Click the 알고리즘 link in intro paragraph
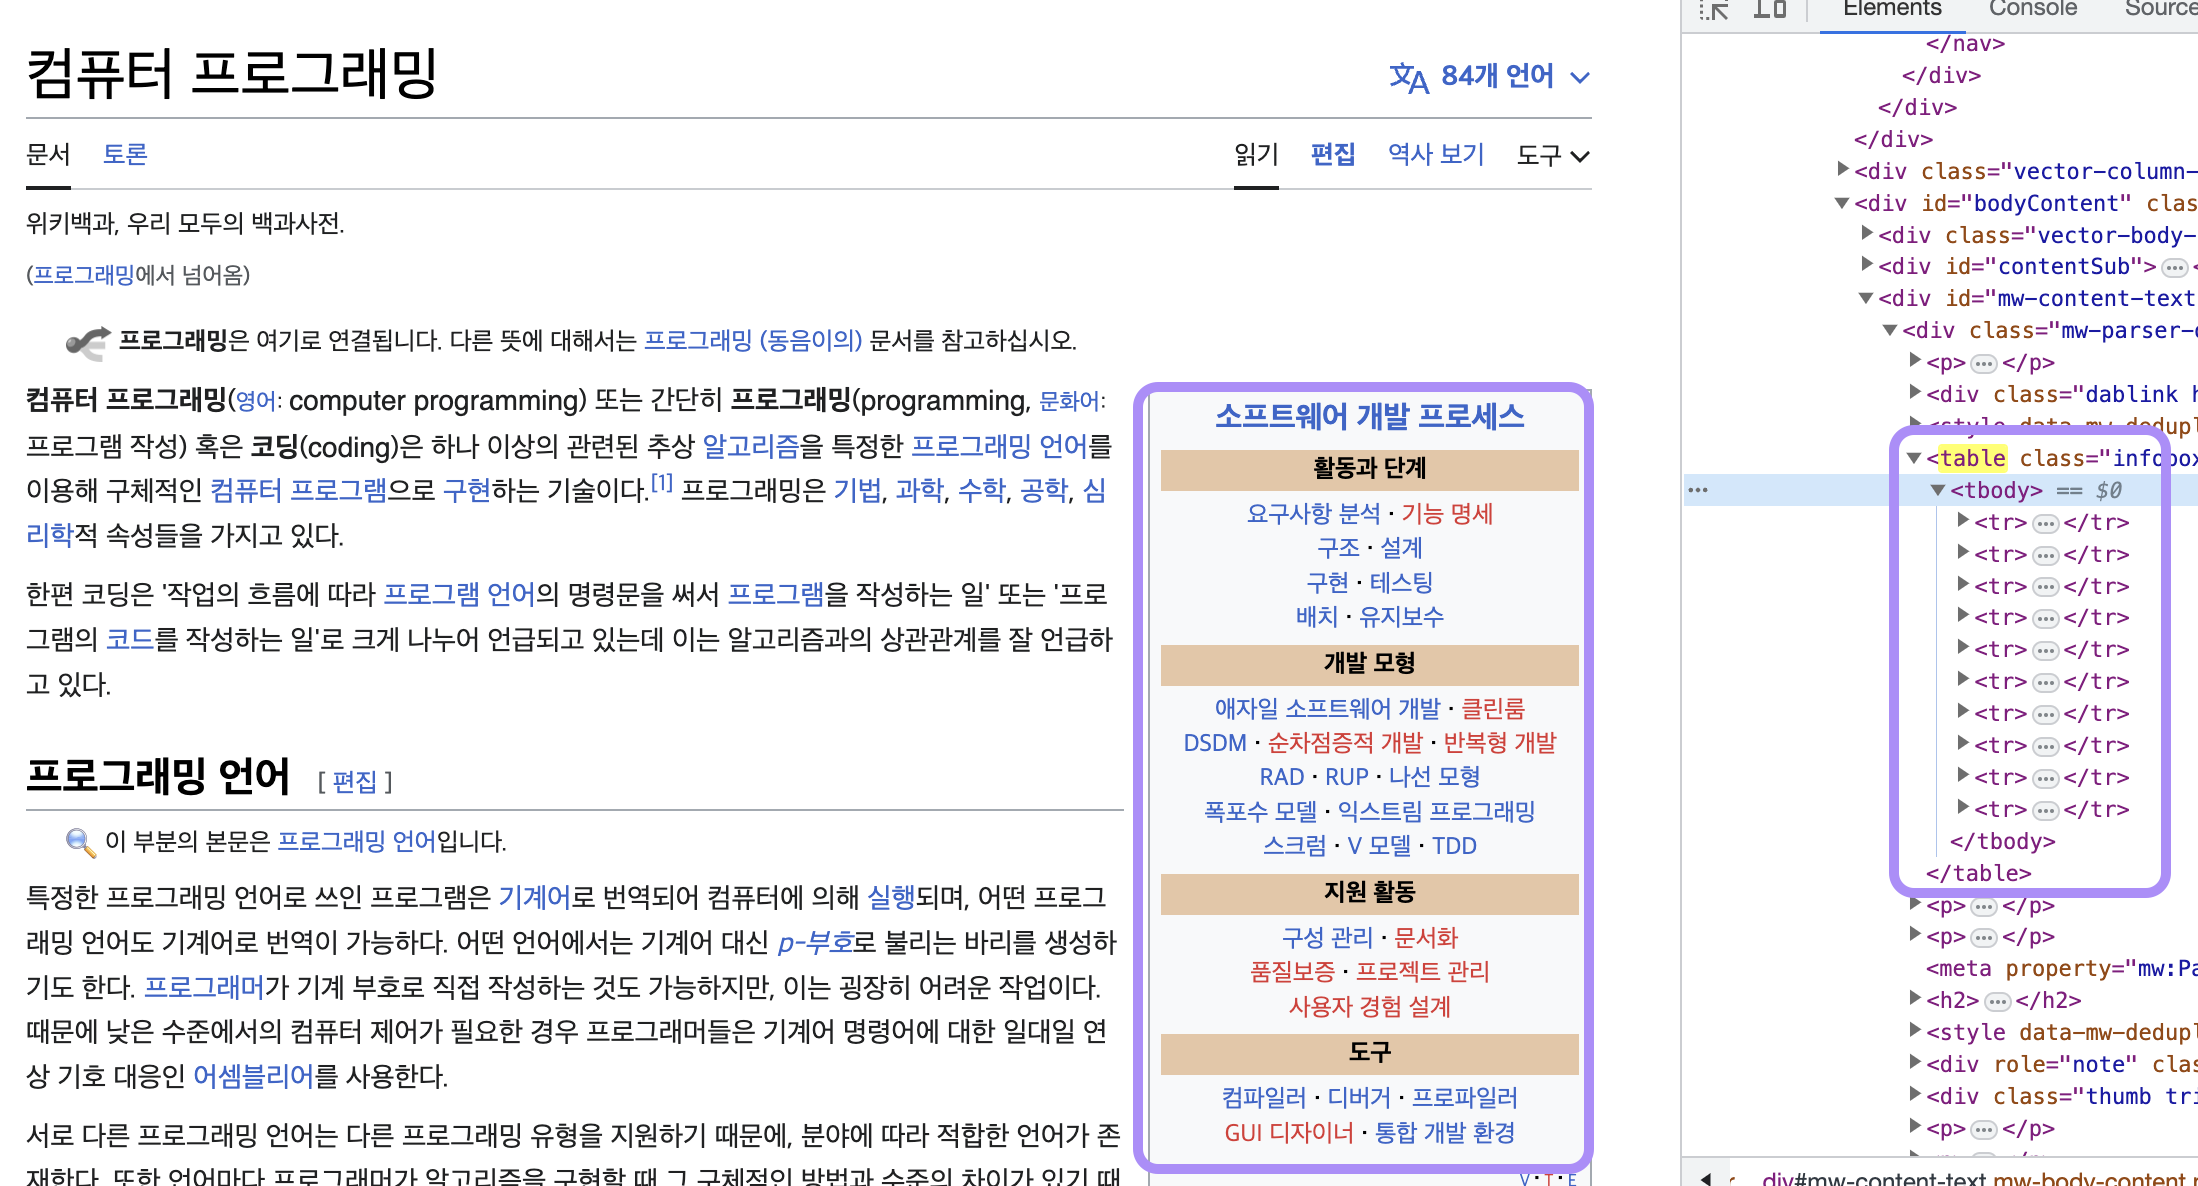 pos(750,446)
